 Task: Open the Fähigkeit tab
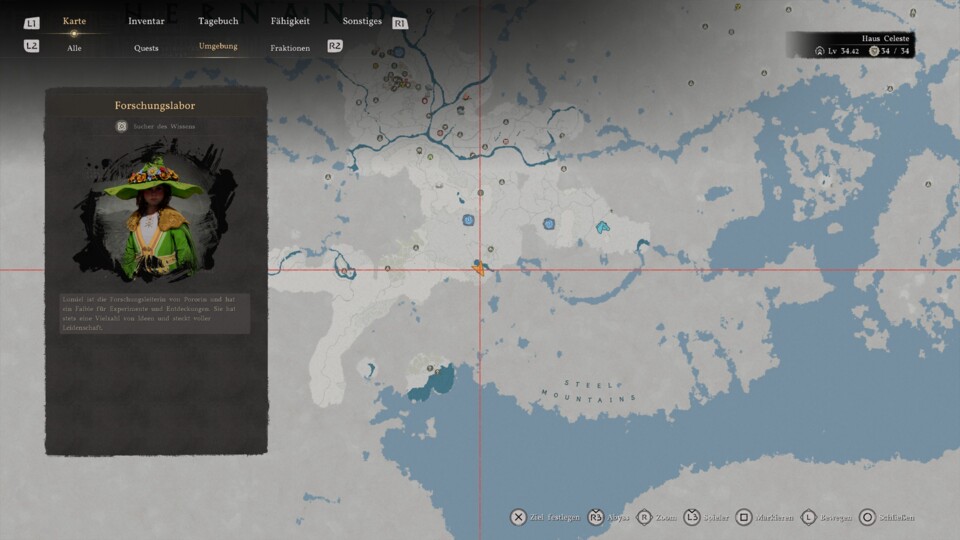pos(290,21)
